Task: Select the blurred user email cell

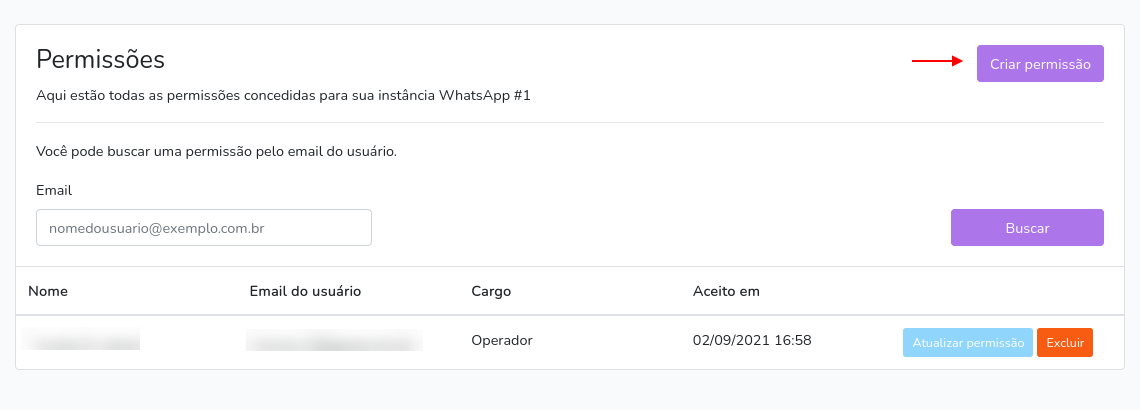Action: point(334,339)
